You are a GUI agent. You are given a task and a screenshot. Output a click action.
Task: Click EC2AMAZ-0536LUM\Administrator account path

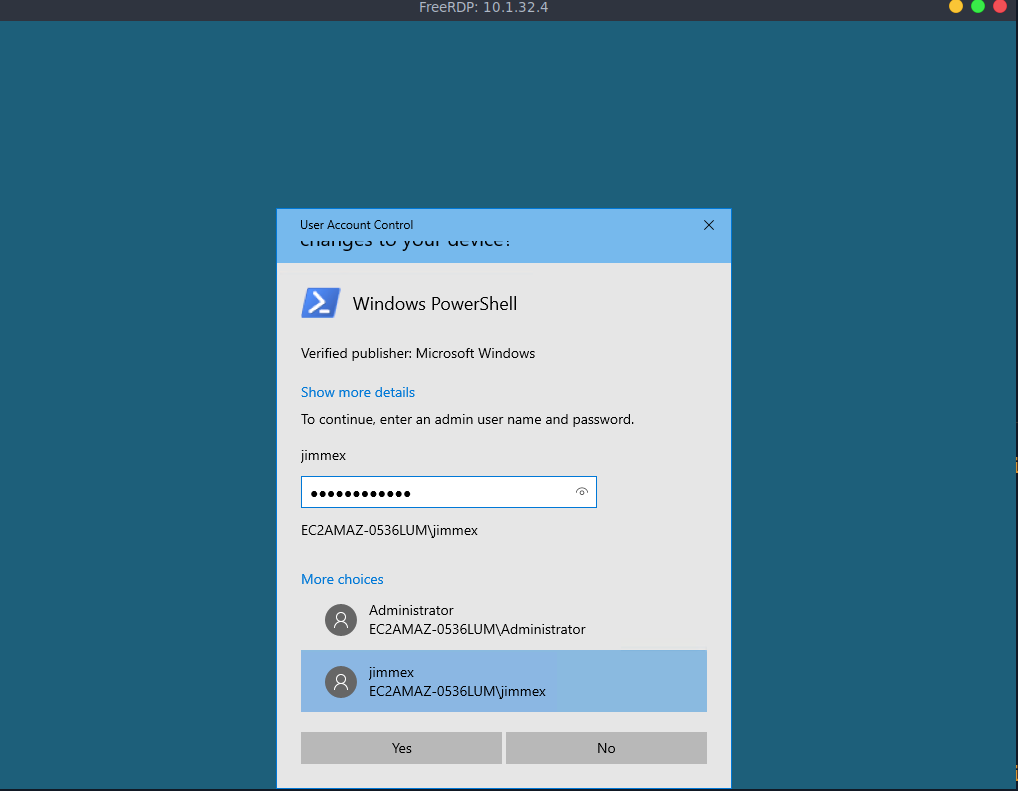(477, 629)
